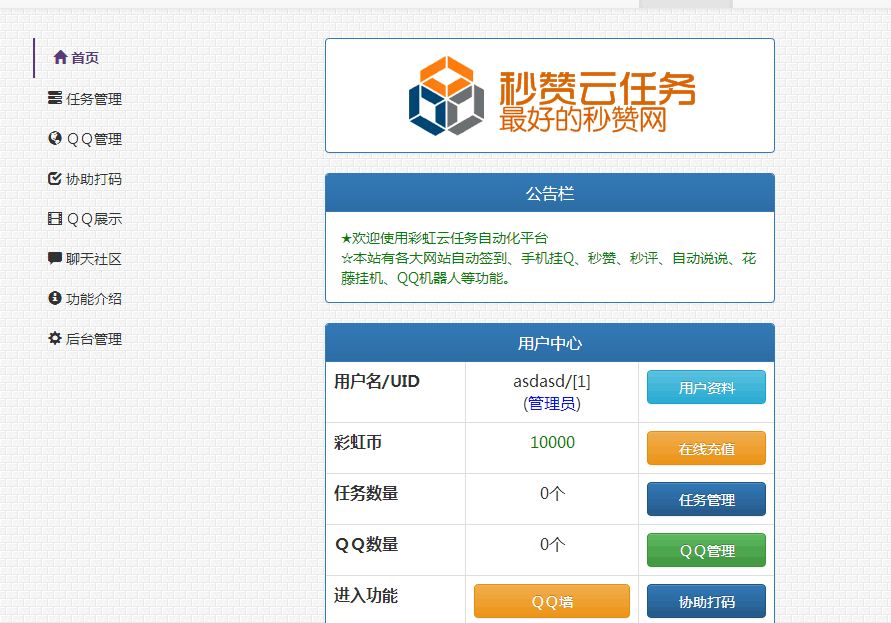
Task: Open 聊天社区 from the sidebar
Action: (x=85, y=259)
